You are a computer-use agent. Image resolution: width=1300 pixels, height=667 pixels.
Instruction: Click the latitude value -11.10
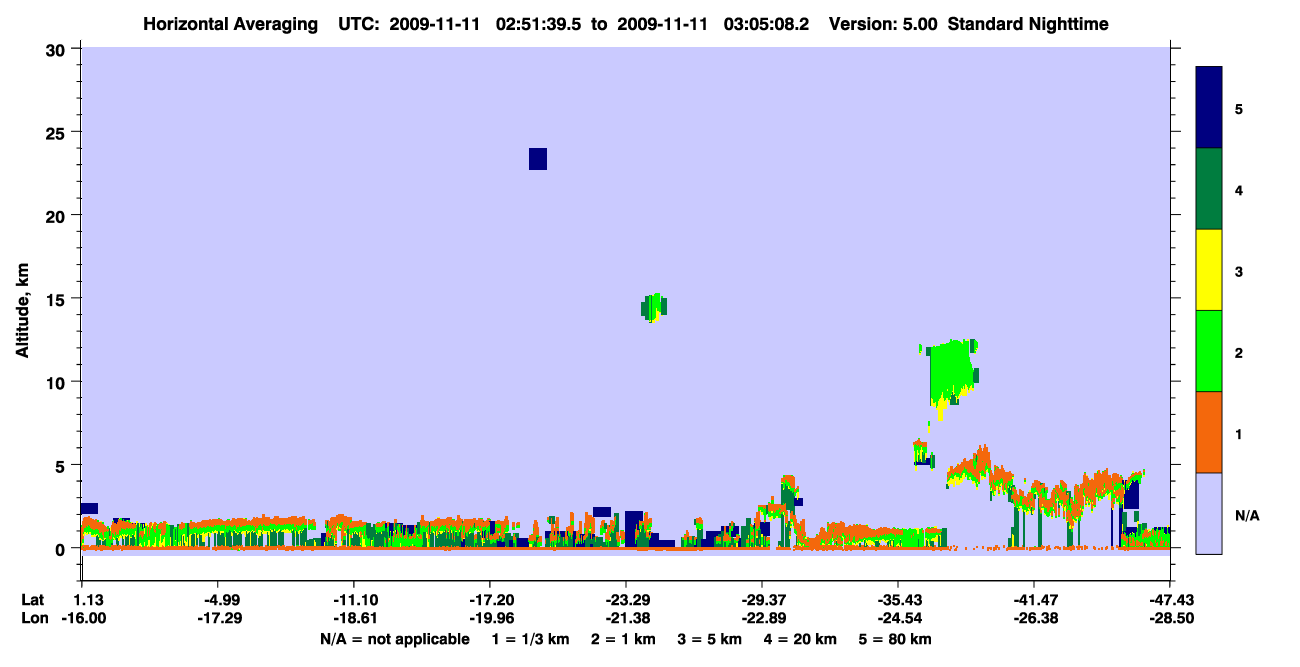point(353,600)
